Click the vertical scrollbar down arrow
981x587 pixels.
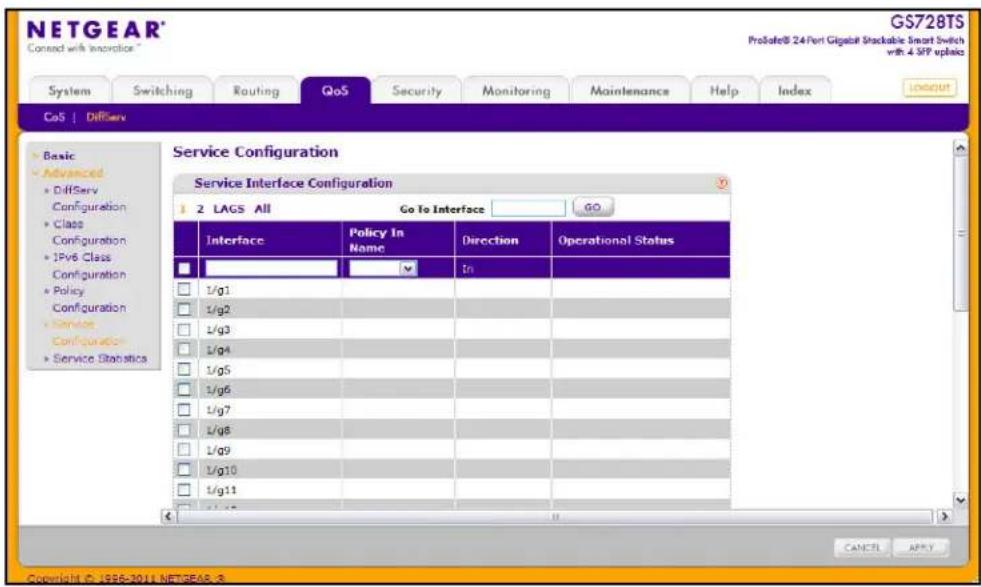(960, 499)
